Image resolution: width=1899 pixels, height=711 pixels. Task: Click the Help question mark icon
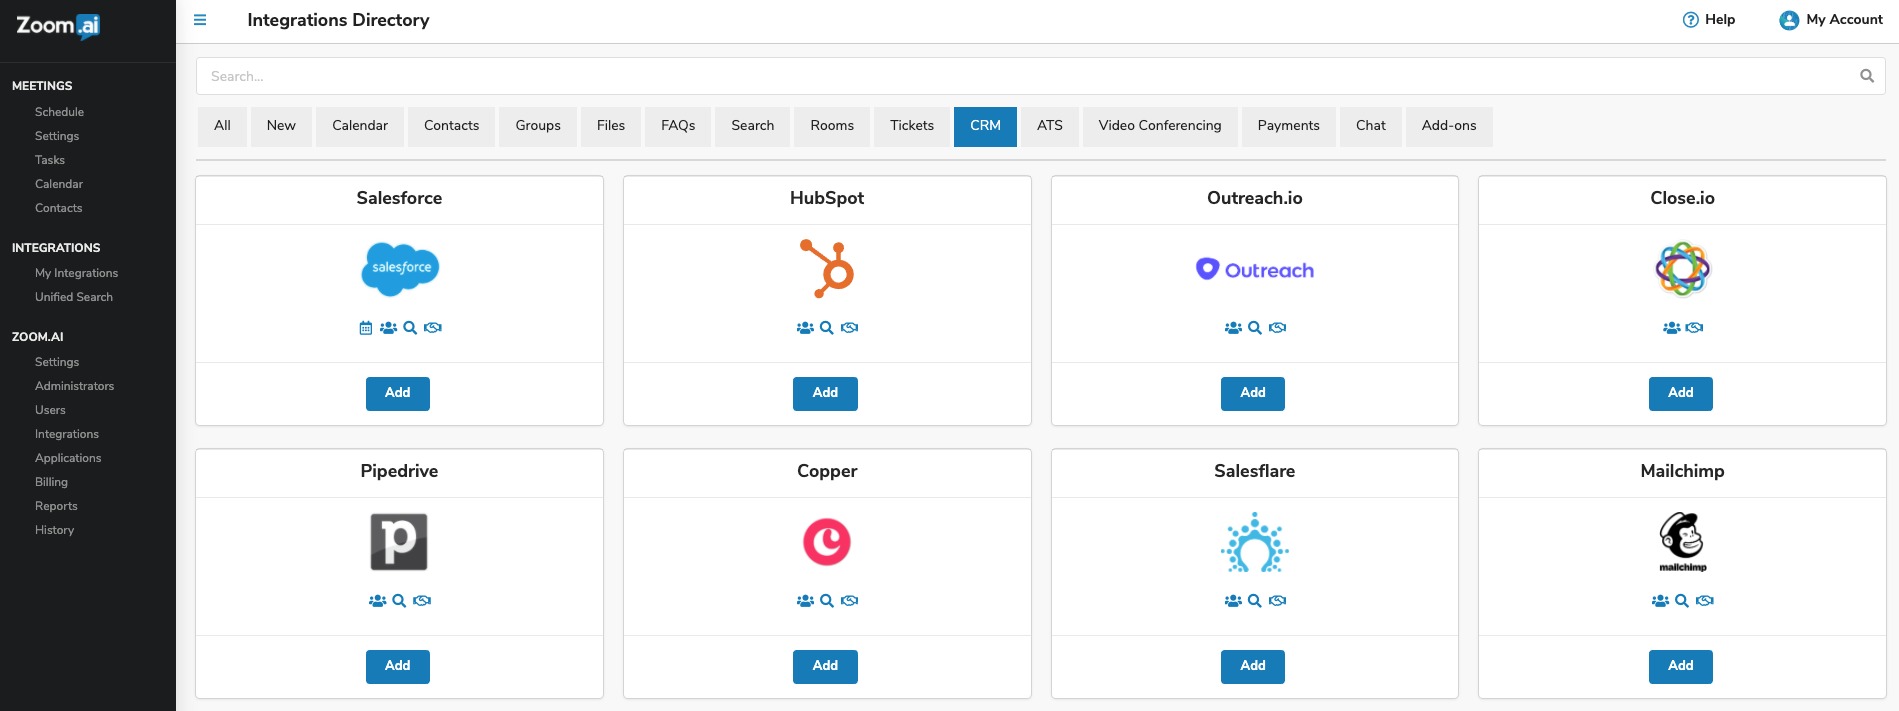[1691, 20]
